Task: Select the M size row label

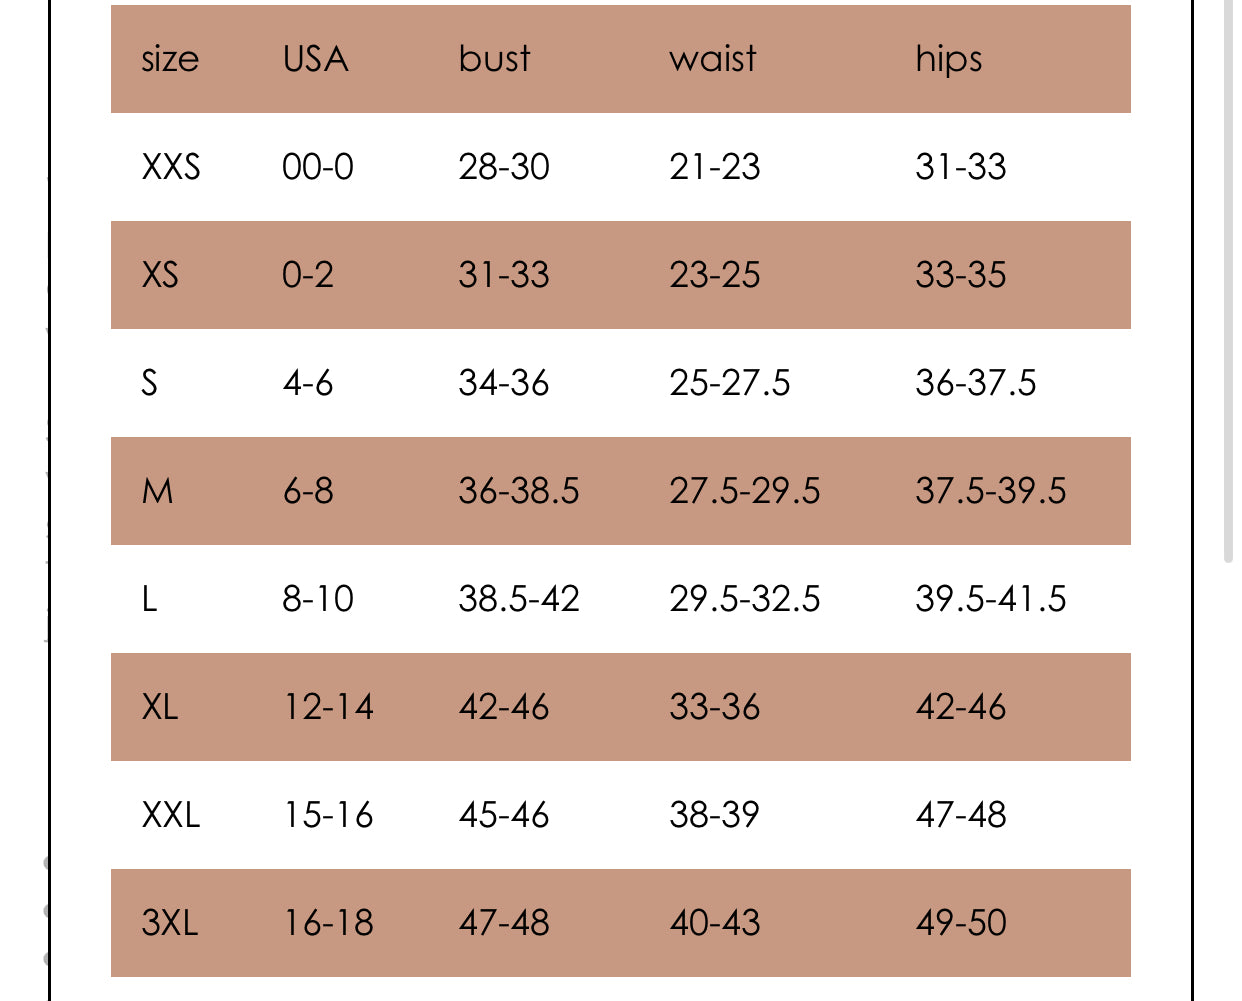Action: [158, 490]
